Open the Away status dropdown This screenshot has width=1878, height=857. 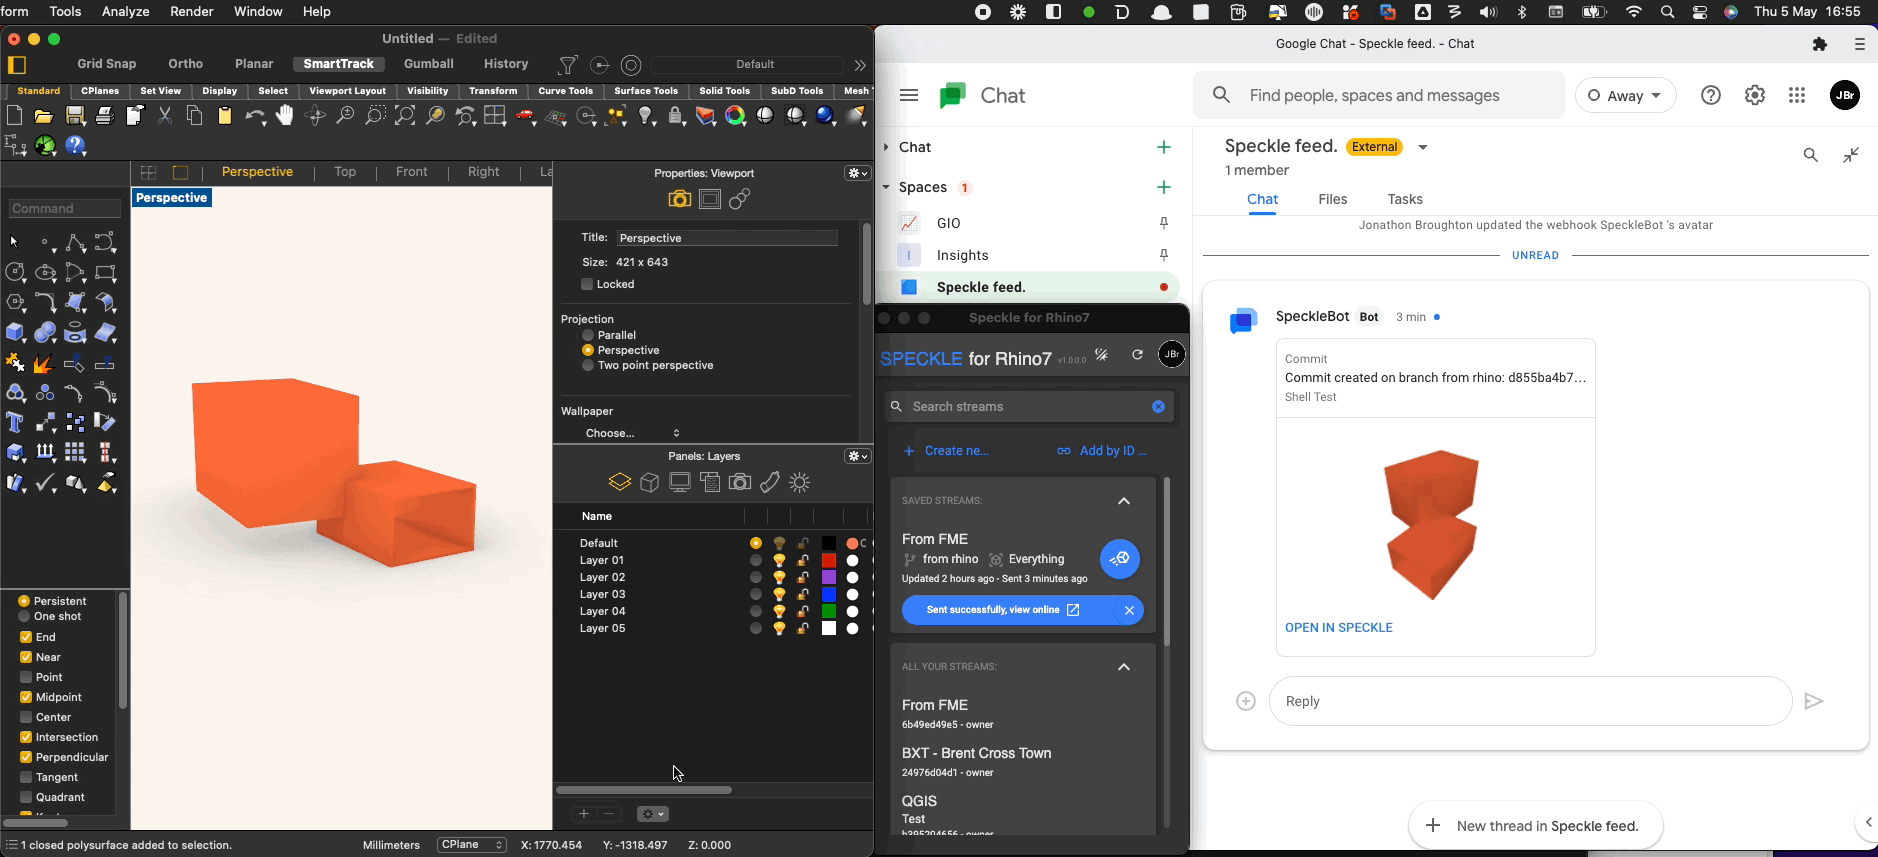coord(1625,96)
